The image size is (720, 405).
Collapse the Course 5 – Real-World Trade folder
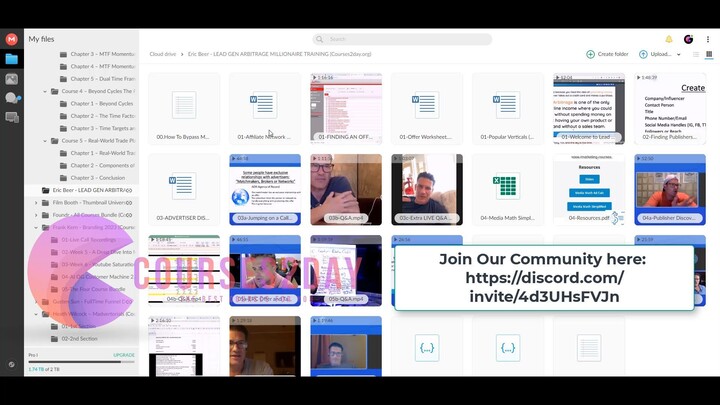45,141
